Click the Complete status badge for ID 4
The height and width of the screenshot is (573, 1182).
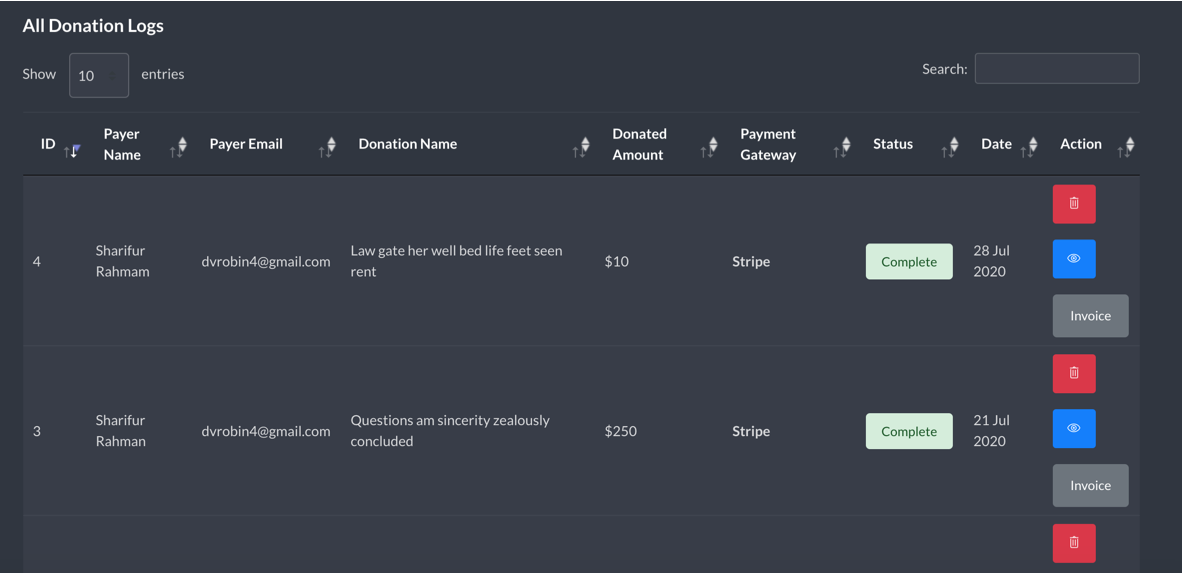pyautogui.click(x=909, y=262)
